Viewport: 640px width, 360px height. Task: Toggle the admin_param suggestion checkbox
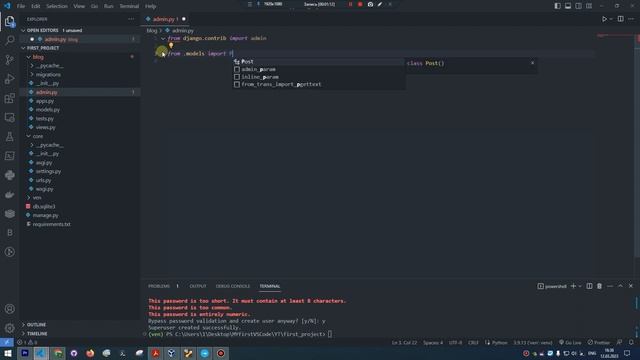237,69
